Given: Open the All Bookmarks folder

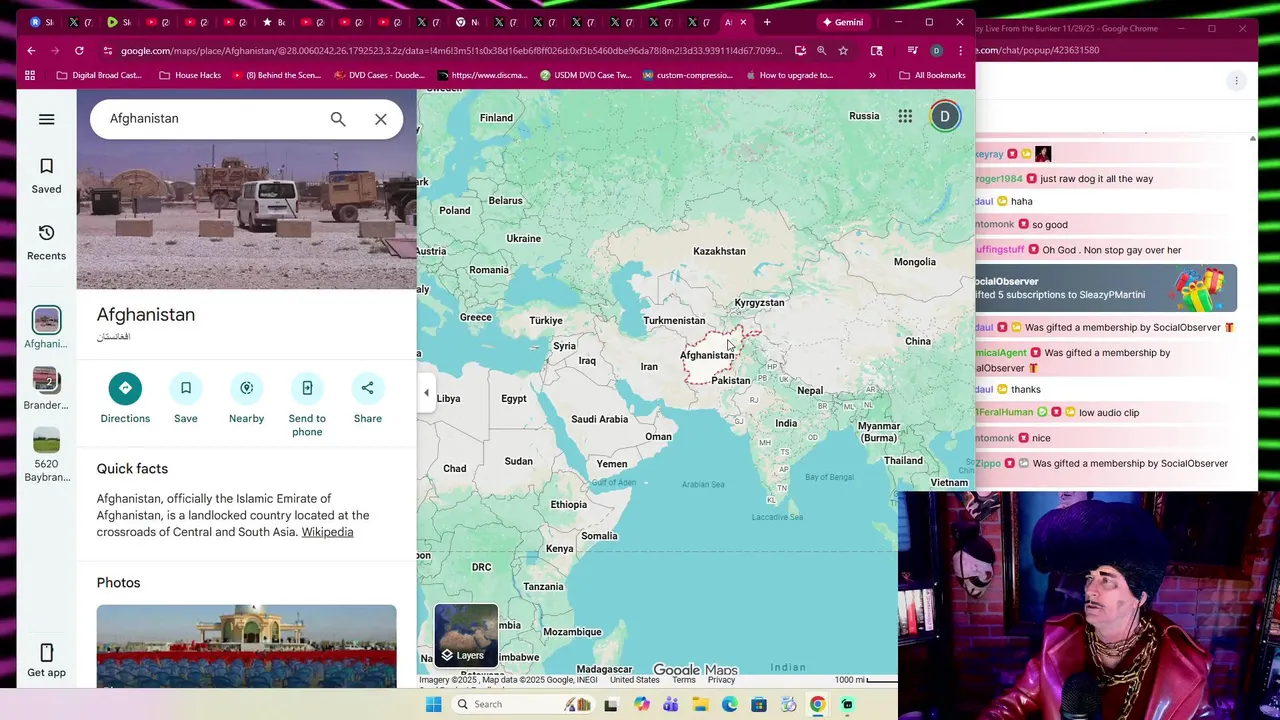Looking at the screenshot, I should tap(932, 75).
